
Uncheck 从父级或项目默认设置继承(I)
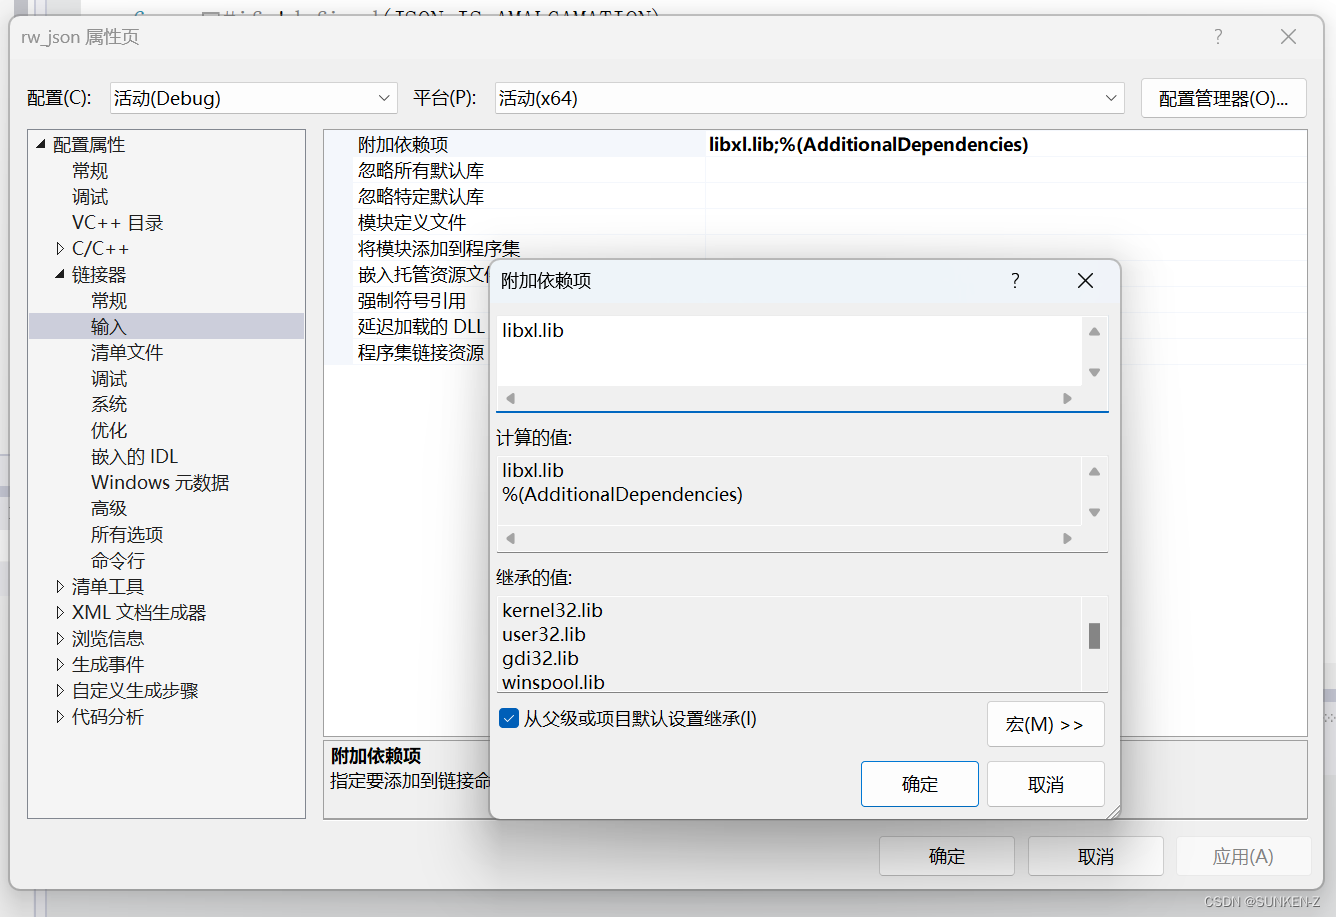coord(510,717)
